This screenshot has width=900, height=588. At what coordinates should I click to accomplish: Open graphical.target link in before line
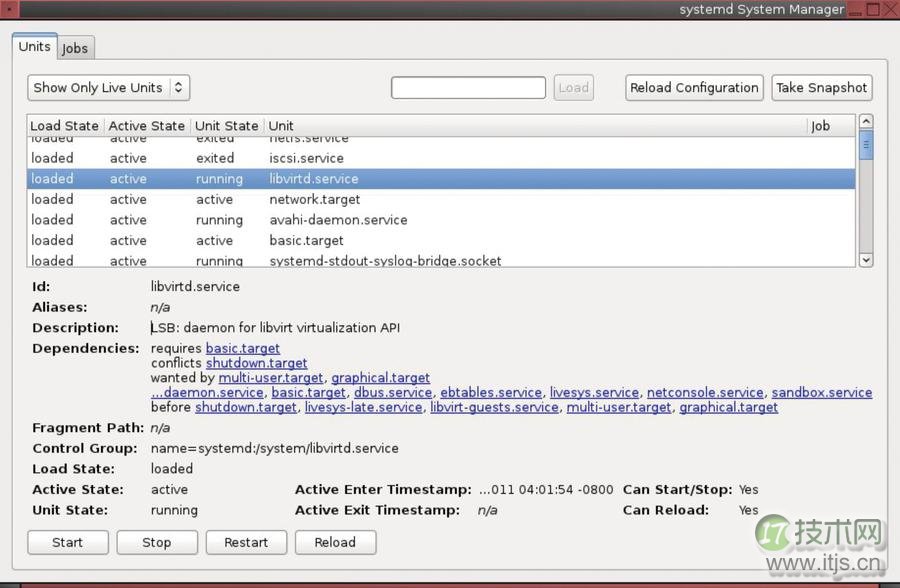(728, 407)
